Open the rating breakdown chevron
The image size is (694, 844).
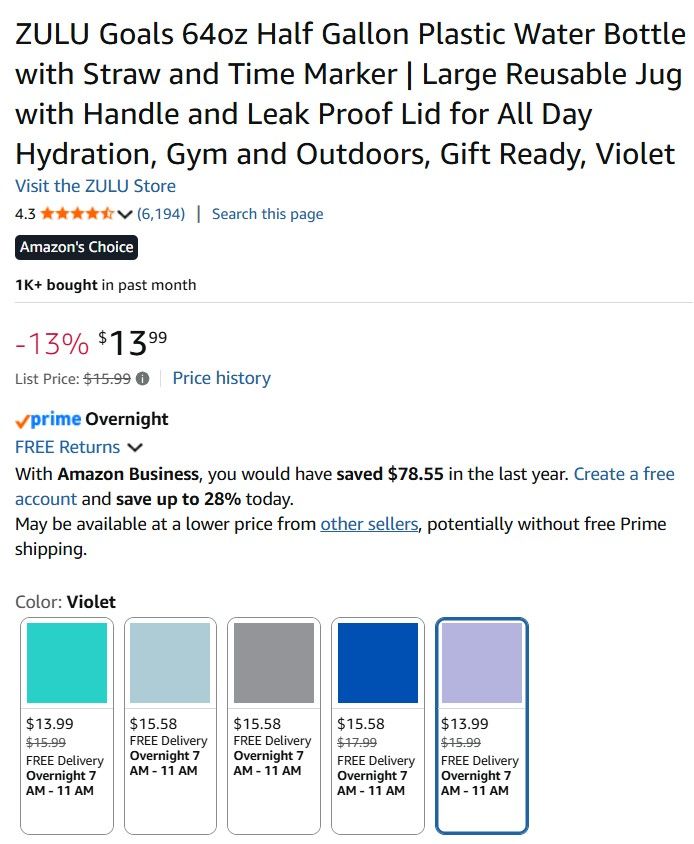125,214
